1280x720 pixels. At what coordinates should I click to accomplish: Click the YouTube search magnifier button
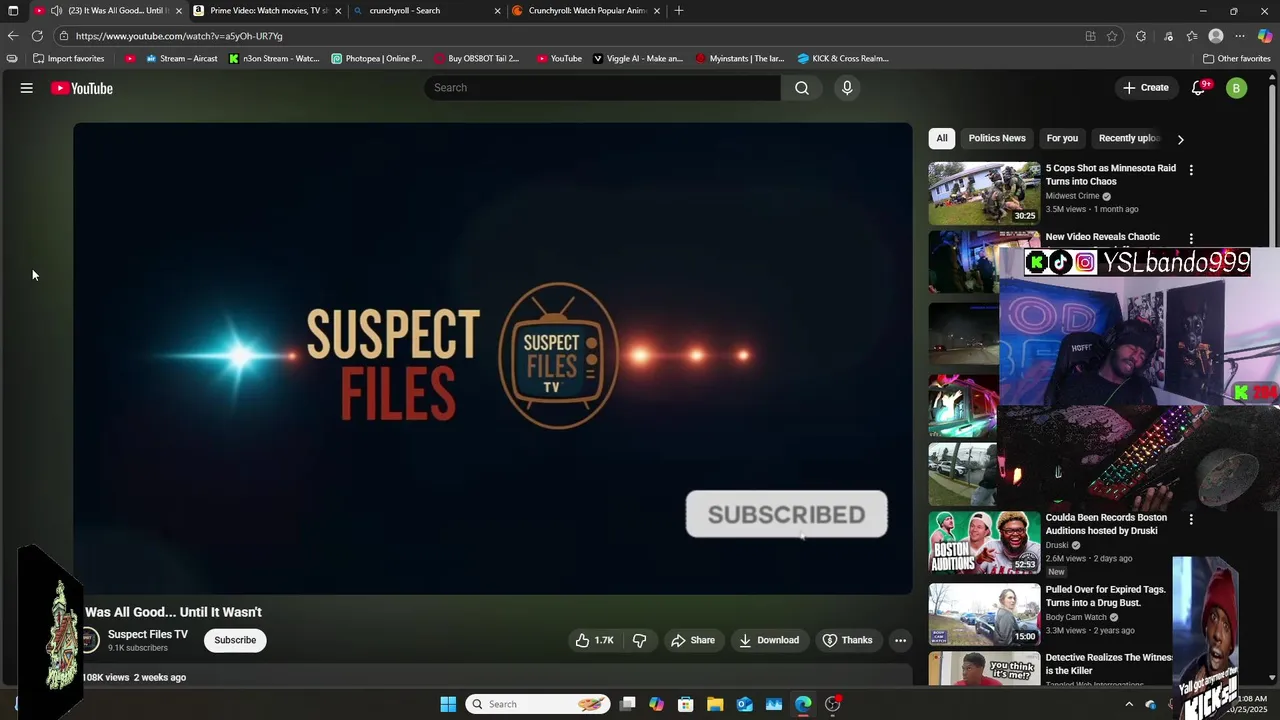tap(801, 88)
